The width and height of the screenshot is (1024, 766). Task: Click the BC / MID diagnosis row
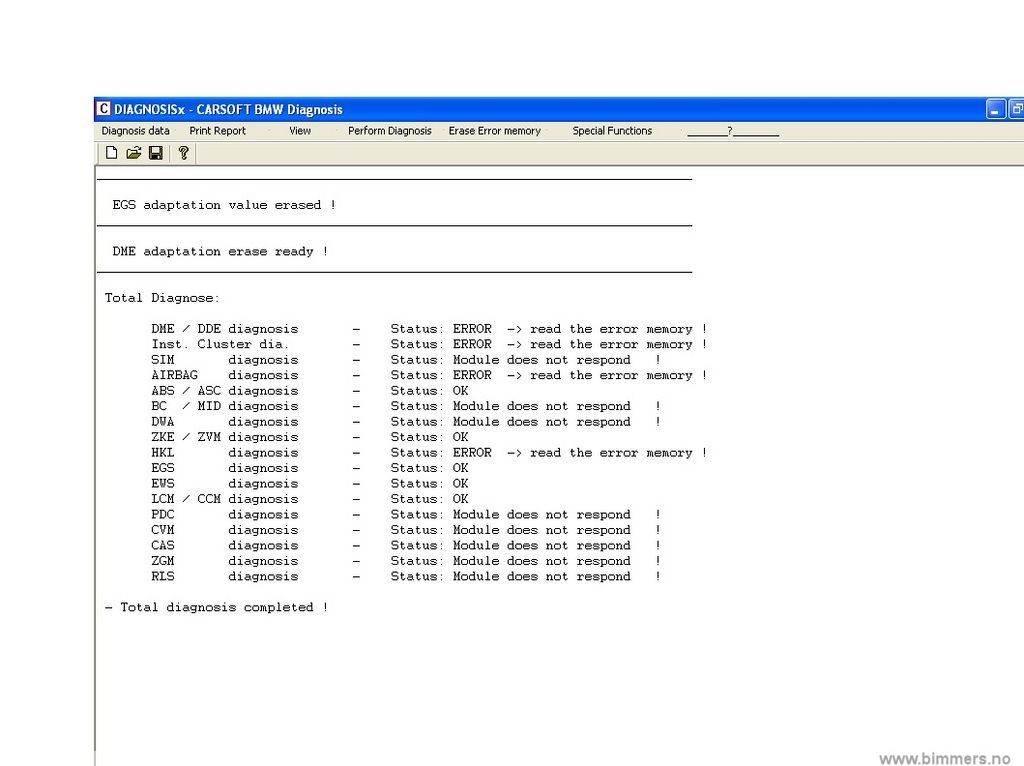(x=406, y=406)
